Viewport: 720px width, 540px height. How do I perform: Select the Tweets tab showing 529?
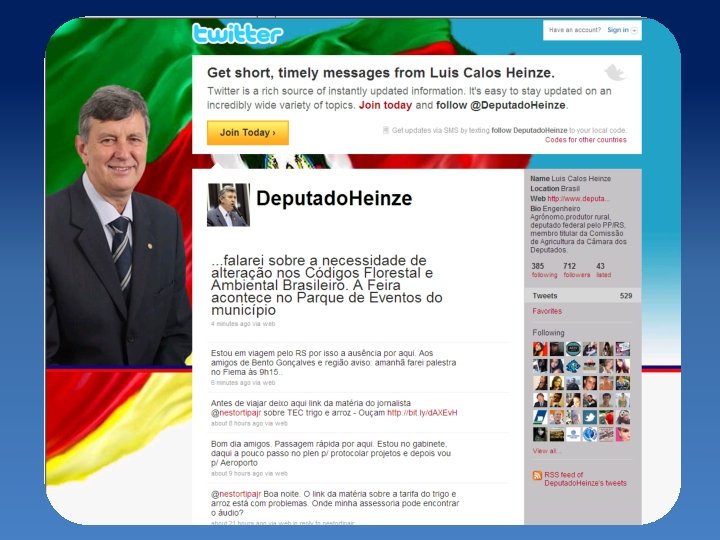(582, 296)
